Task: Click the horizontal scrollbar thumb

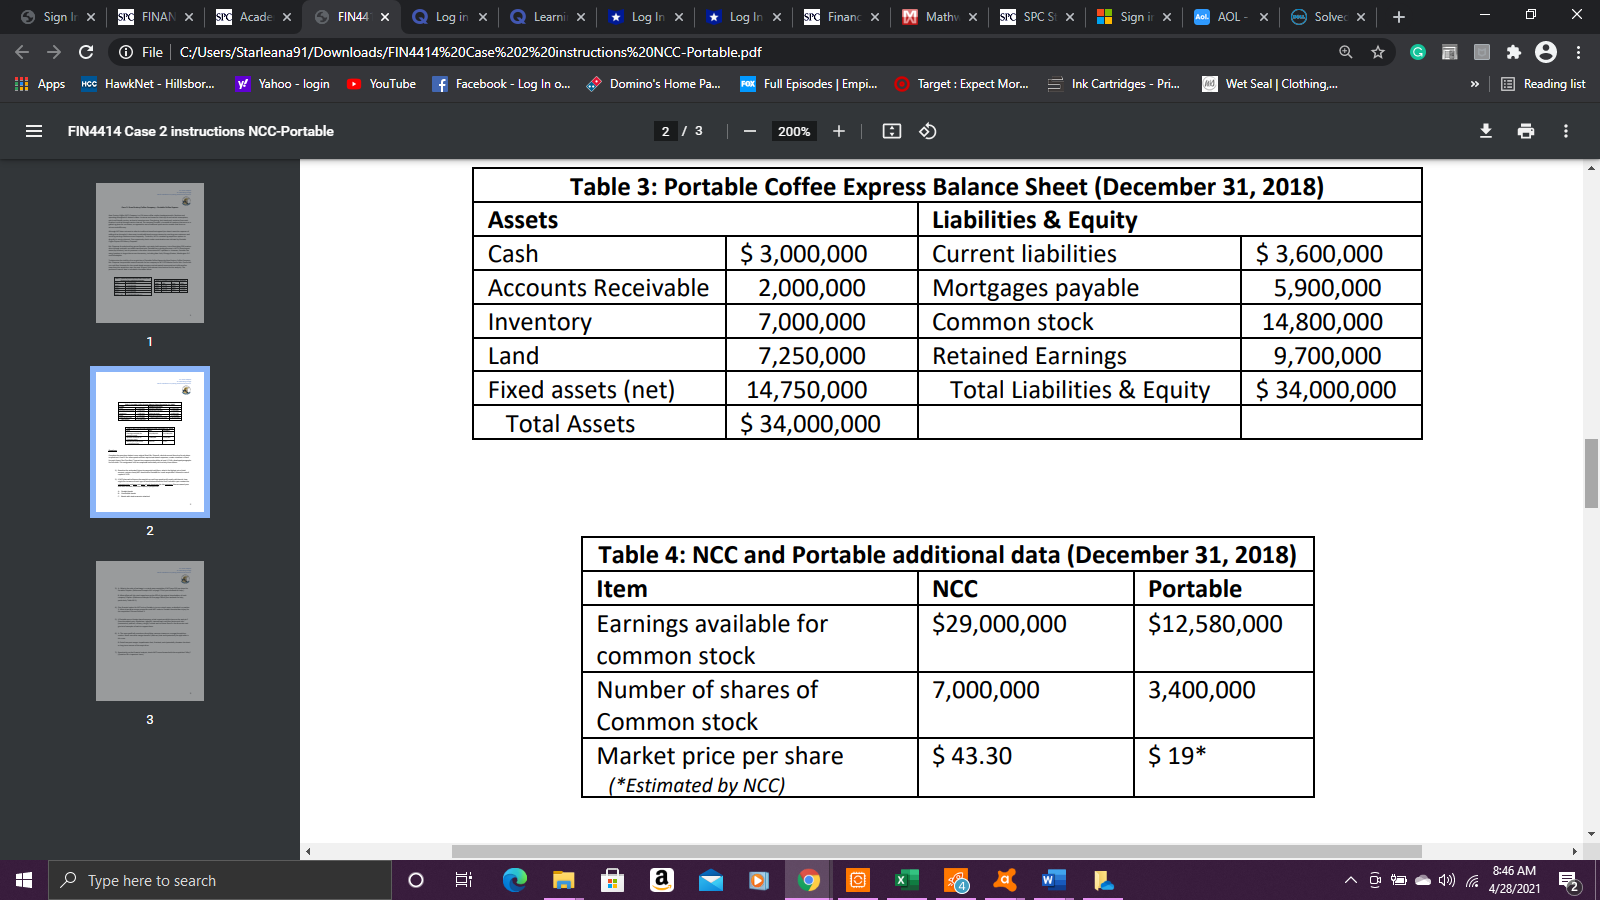Action: 936,851
